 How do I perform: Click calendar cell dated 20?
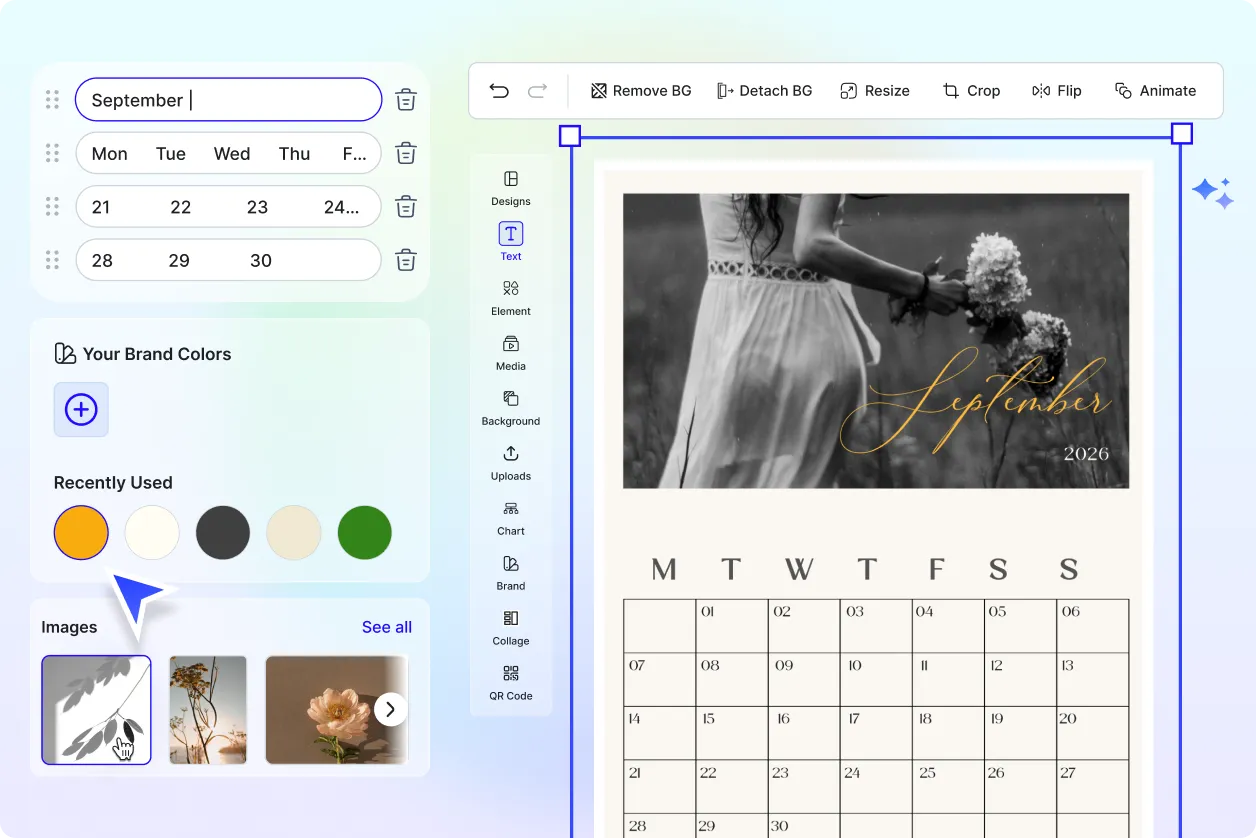pyautogui.click(x=1092, y=733)
